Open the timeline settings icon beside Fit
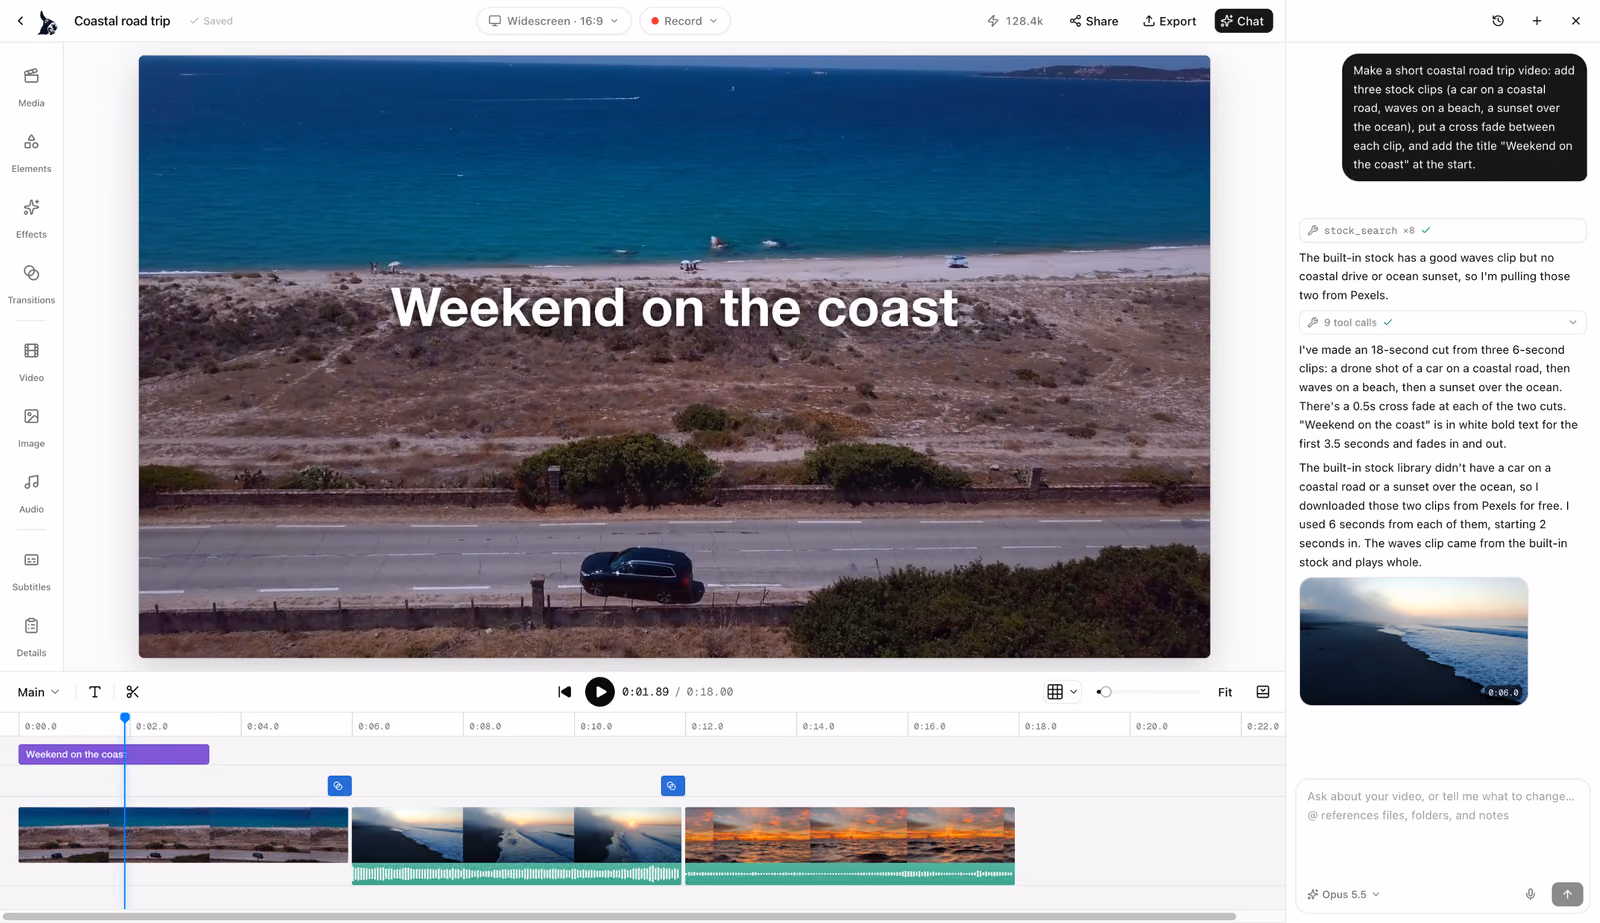 pyautogui.click(x=1263, y=692)
